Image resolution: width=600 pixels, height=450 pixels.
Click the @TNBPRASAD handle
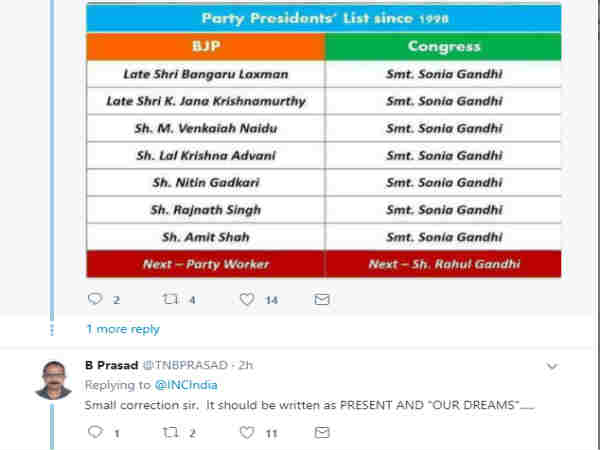185,365
